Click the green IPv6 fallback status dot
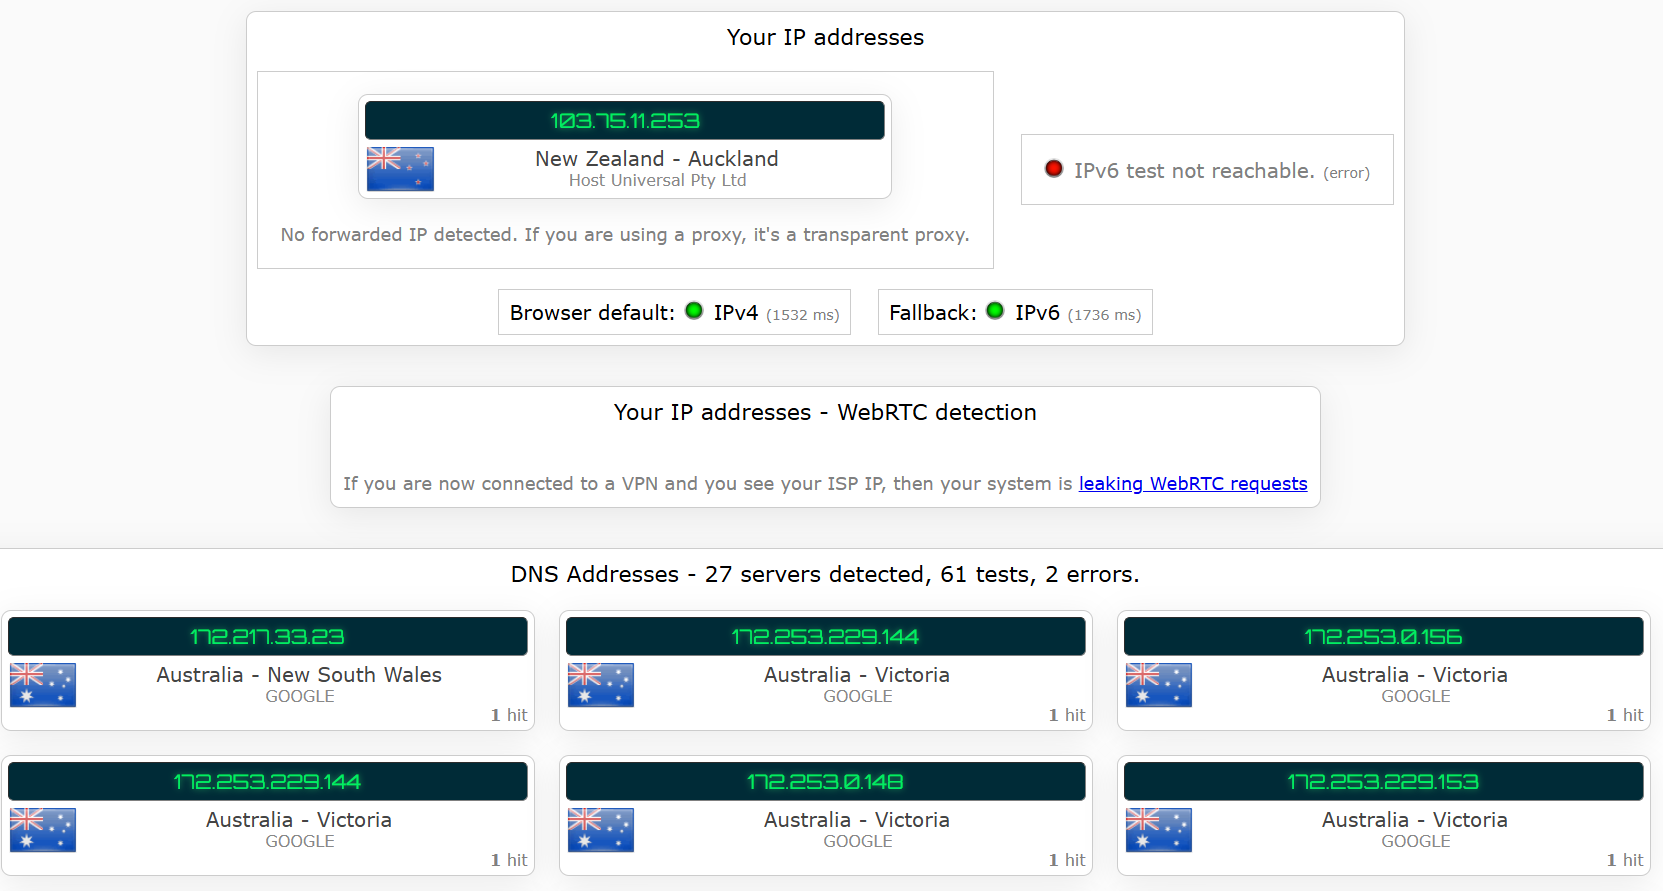Screen dimensions: 1663x891 995,311
